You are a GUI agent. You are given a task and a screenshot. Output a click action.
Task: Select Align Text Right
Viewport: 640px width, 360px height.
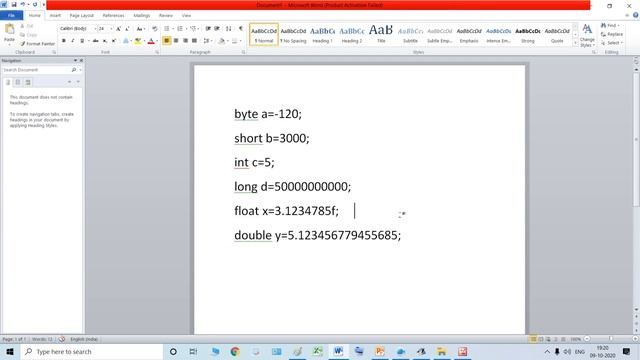point(185,41)
